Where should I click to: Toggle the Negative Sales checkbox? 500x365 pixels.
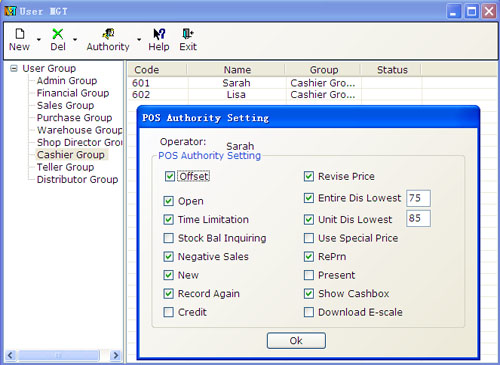(x=169, y=257)
